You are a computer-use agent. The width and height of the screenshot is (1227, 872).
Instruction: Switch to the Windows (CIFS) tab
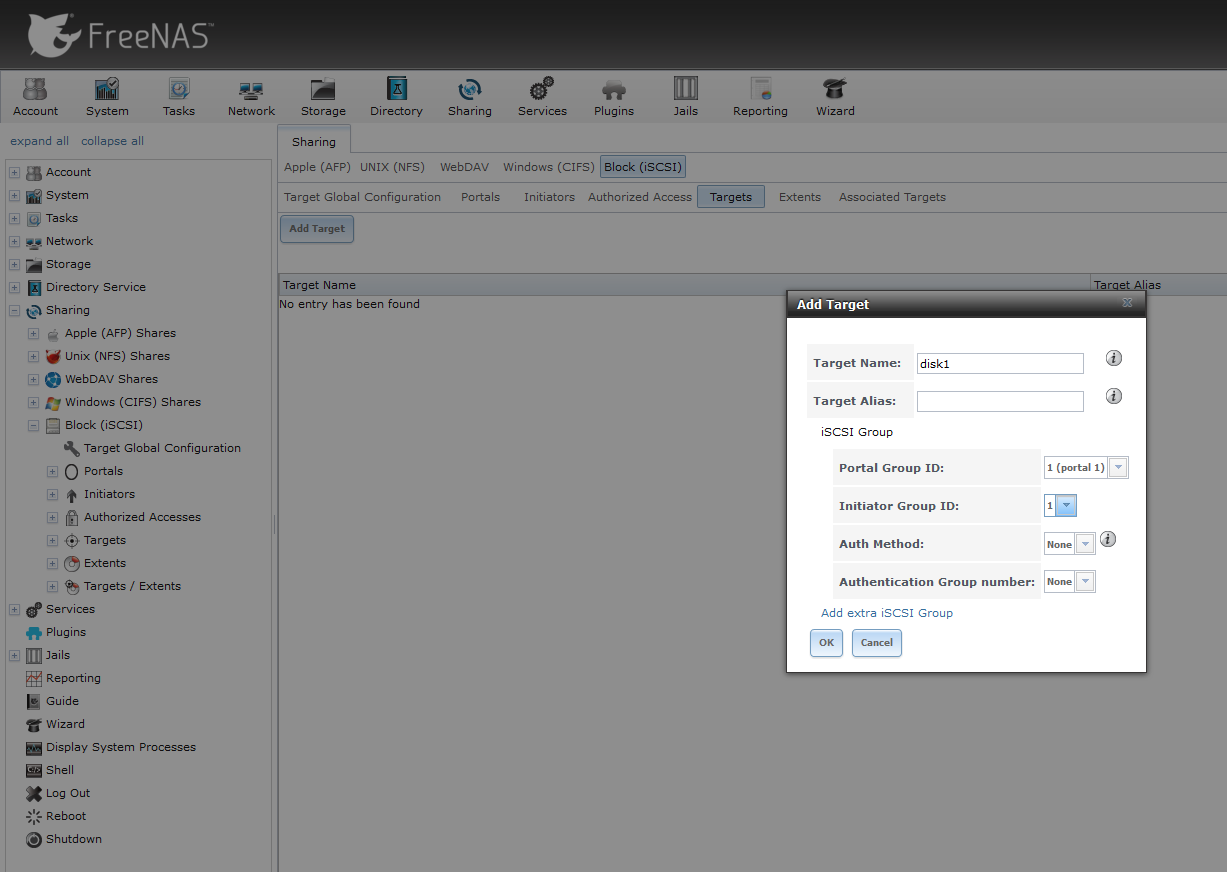pyautogui.click(x=548, y=167)
